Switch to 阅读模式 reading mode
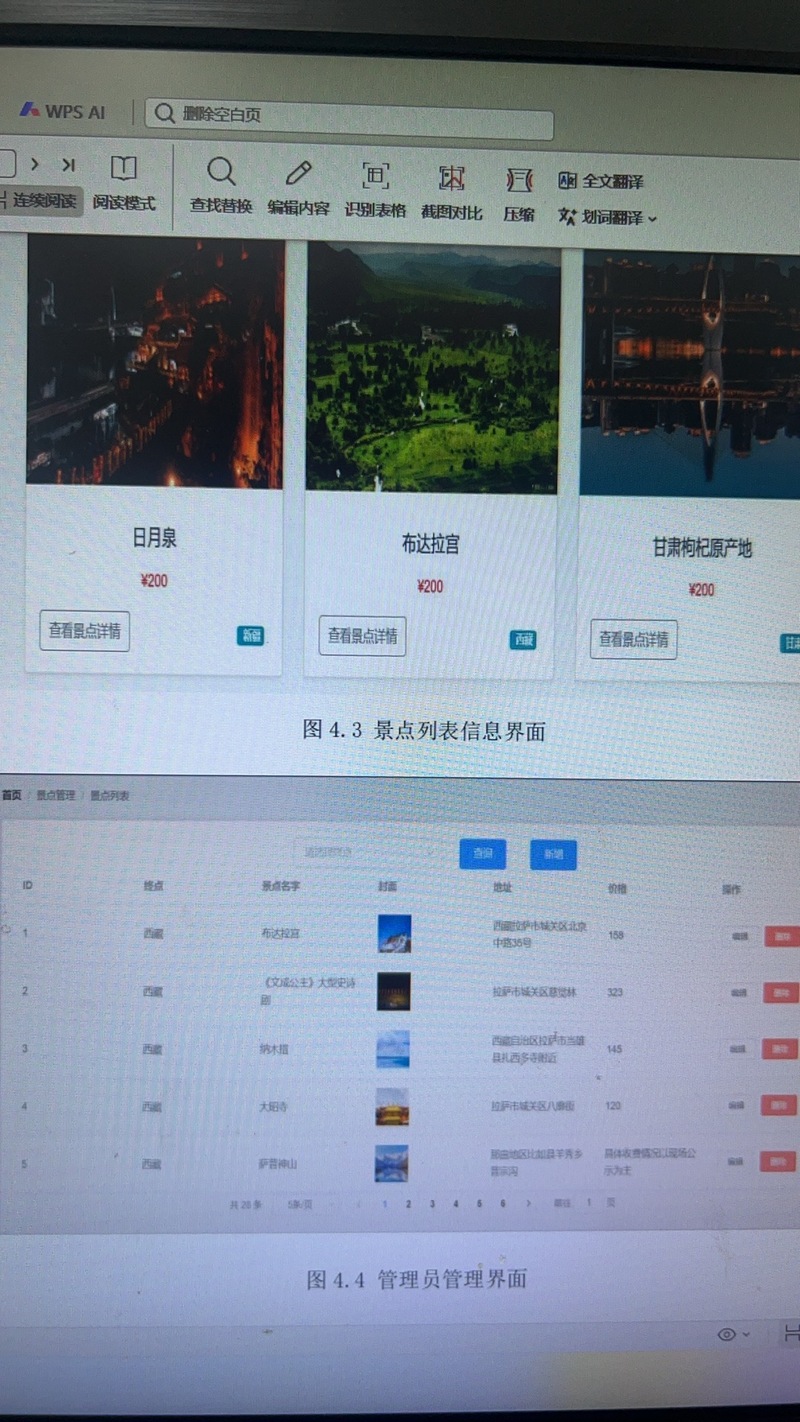 tap(124, 183)
